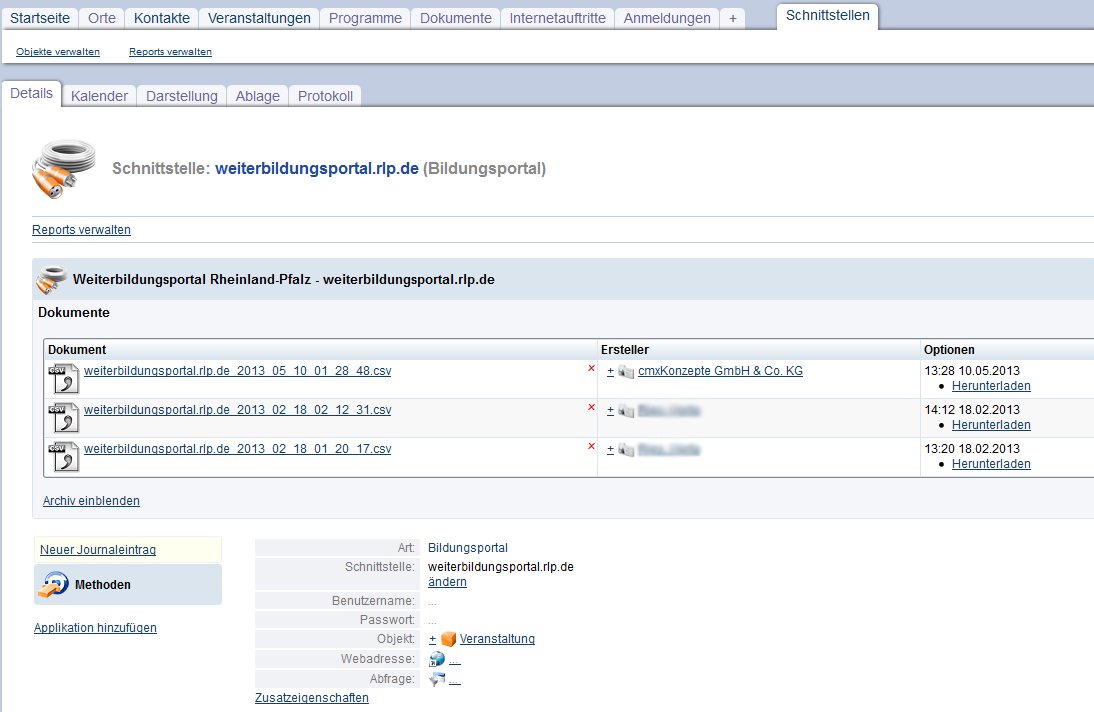Show the archive via Archiv einblenden
Screen dimensions: 1094x712
91,501
